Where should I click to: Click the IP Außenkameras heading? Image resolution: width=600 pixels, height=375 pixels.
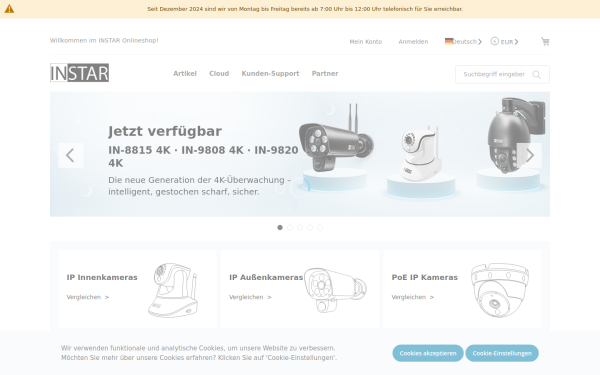(x=266, y=277)
